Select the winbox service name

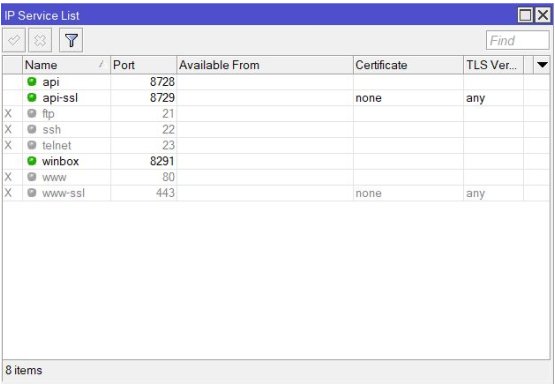(60, 161)
